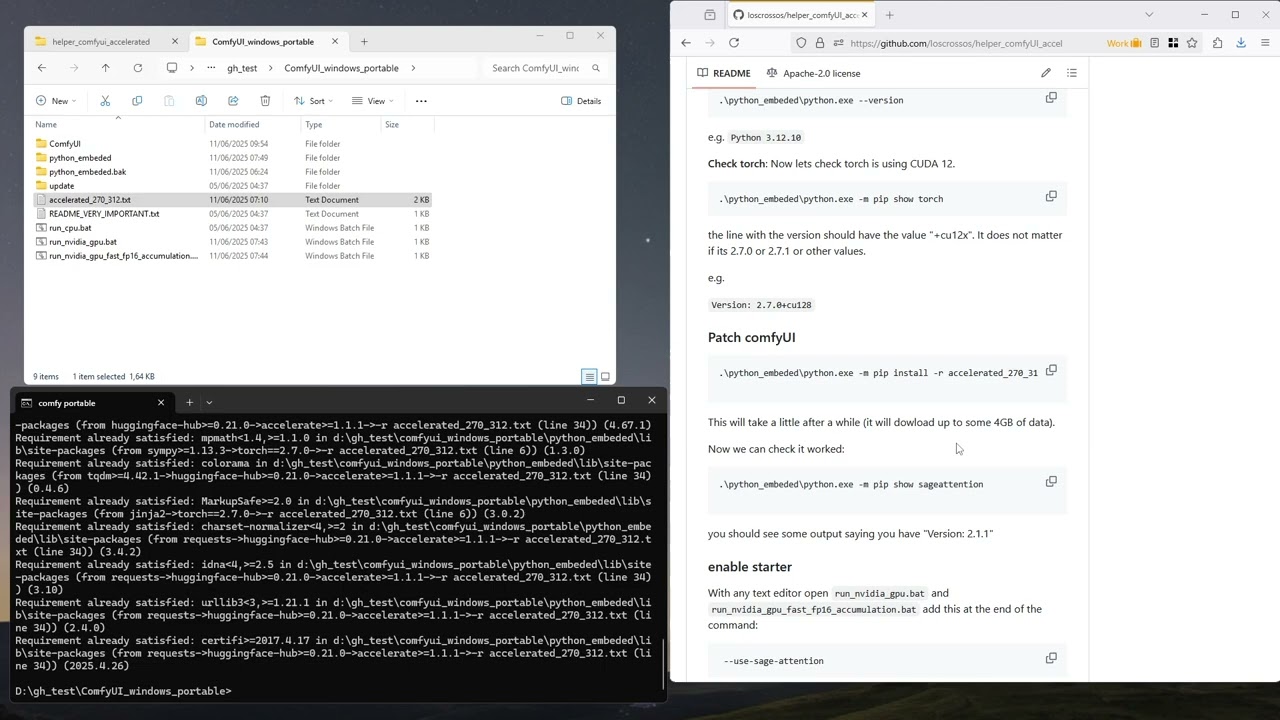Refresh the File Explorer folder view

137,68
